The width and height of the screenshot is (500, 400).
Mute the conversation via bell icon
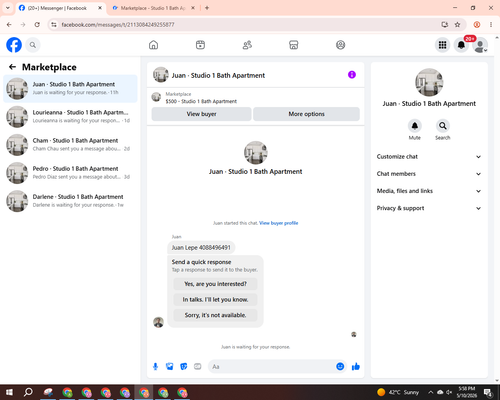415,126
